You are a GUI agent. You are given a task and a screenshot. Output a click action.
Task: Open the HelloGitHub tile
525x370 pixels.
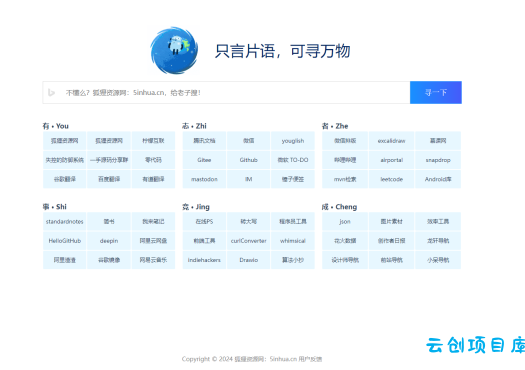click(x=65, y=241)
